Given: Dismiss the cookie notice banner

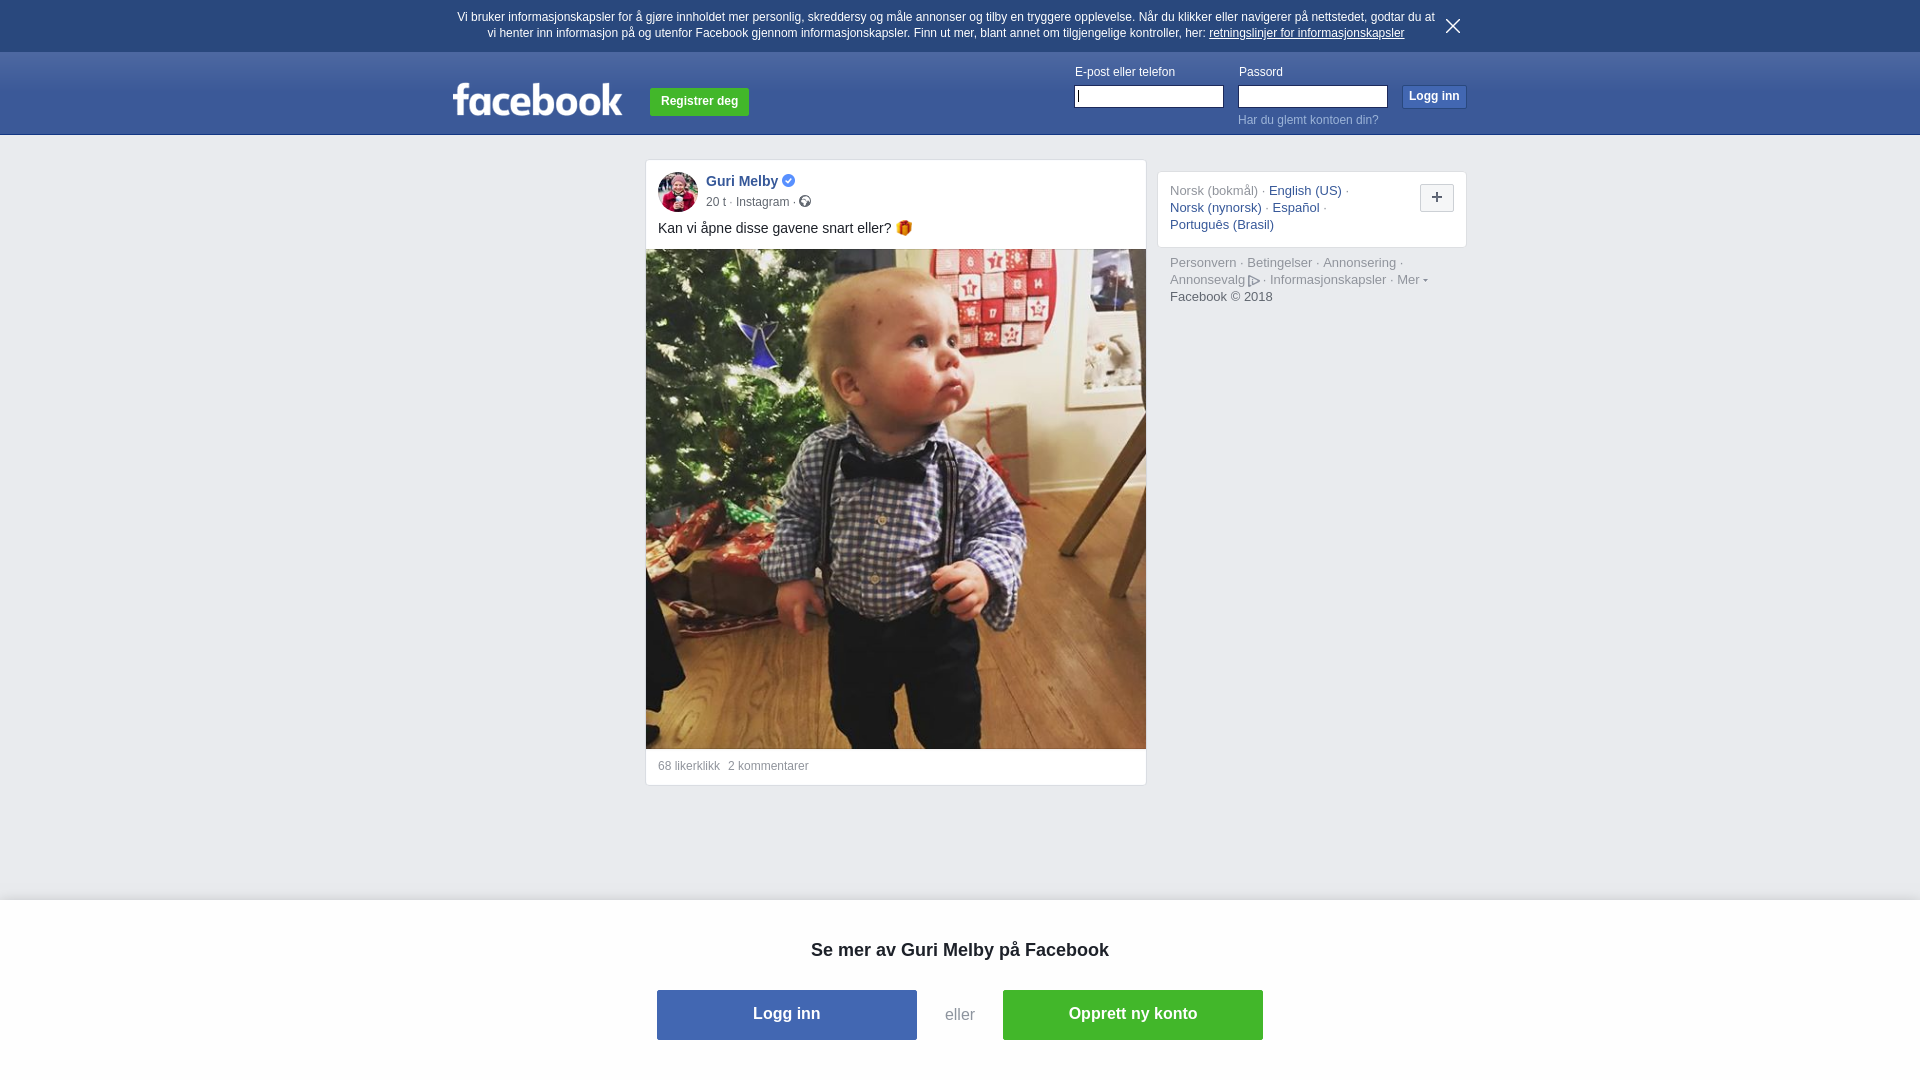Looking at the screenshot, I should 1453,26.
